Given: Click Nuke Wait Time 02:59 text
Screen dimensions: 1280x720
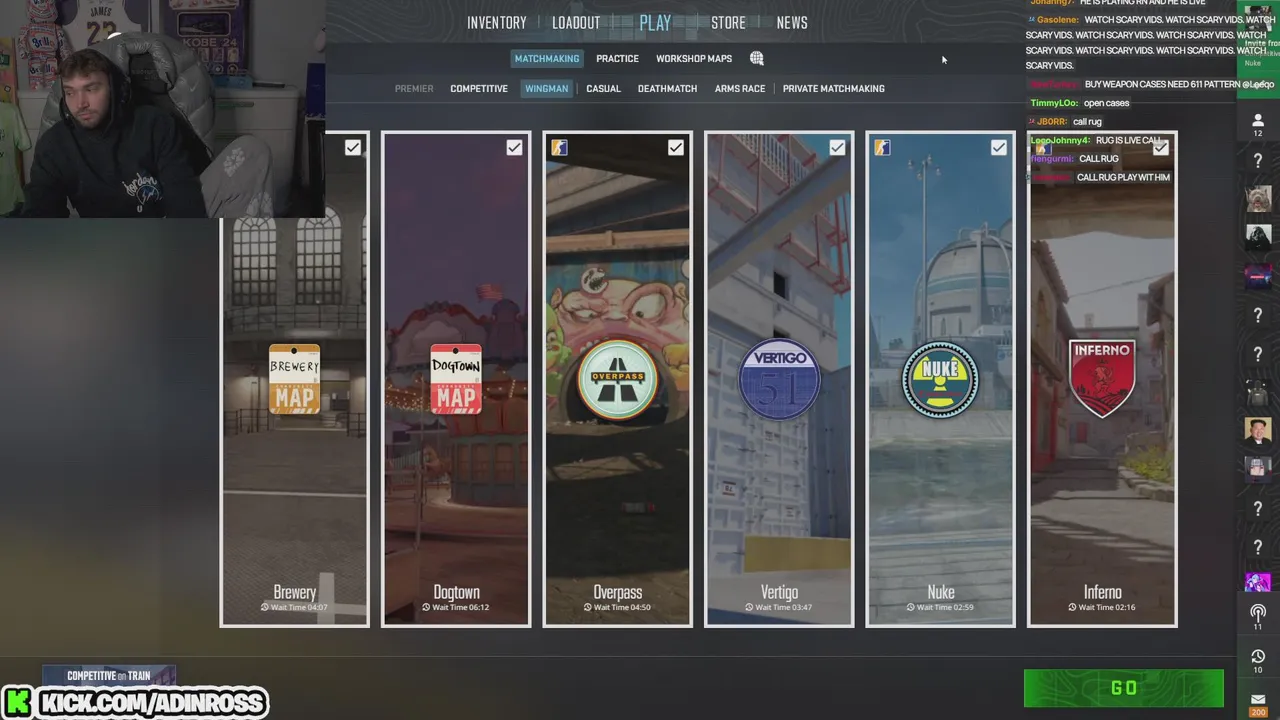Looking at the screenshot, I should coord(940,607).
